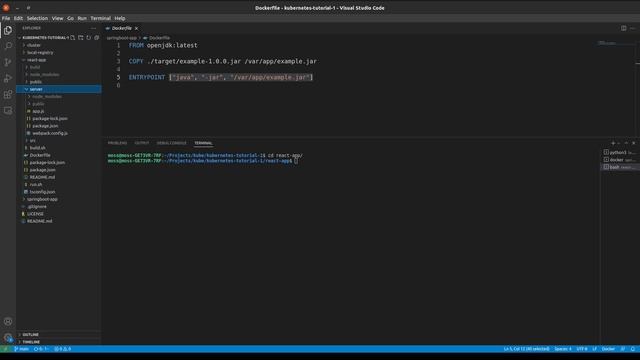Open the File menu
This screenshot has width=640, height=360.
click(6, 18)
